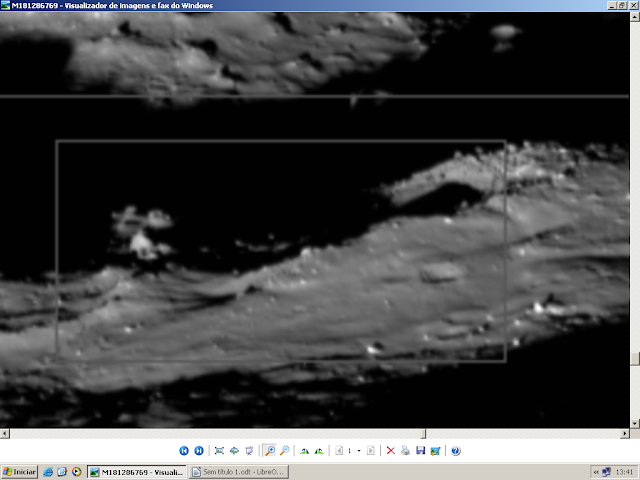Minimize the image viewer window
Viewport: 640px width, 480px height.
(612, 5)
